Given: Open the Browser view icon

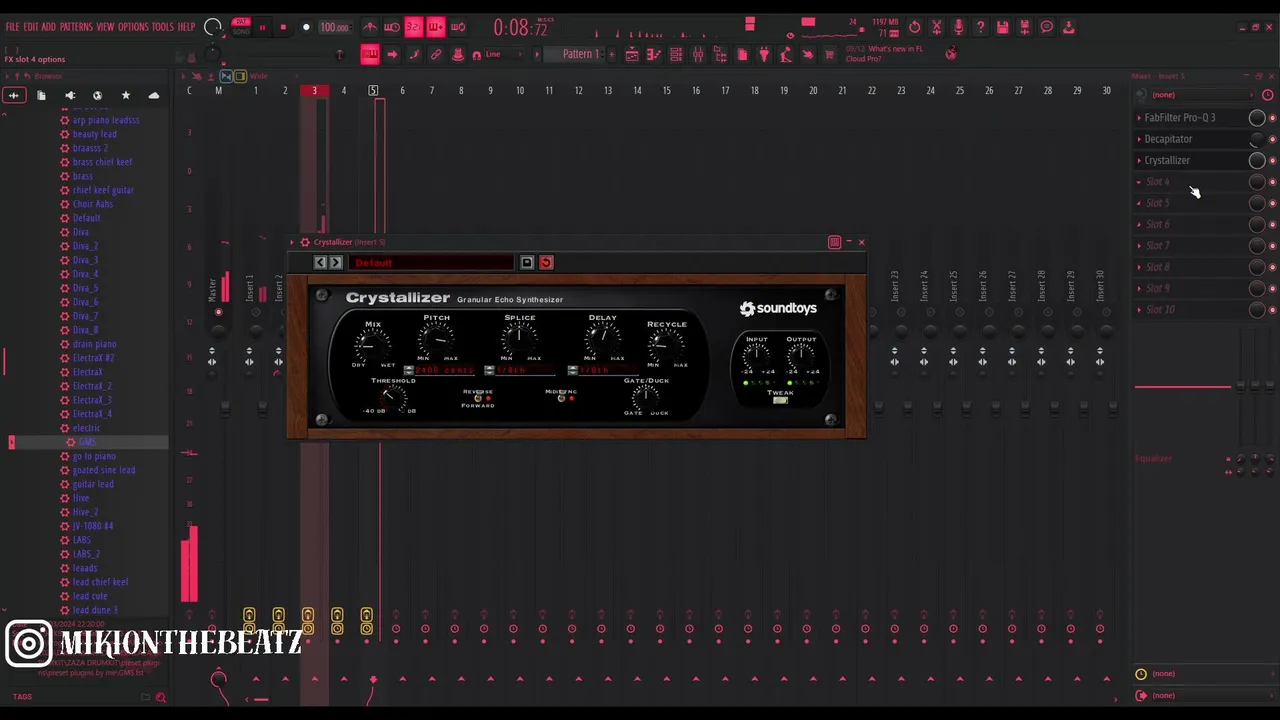Looking at the screenshot, I should tap(720, 54).
